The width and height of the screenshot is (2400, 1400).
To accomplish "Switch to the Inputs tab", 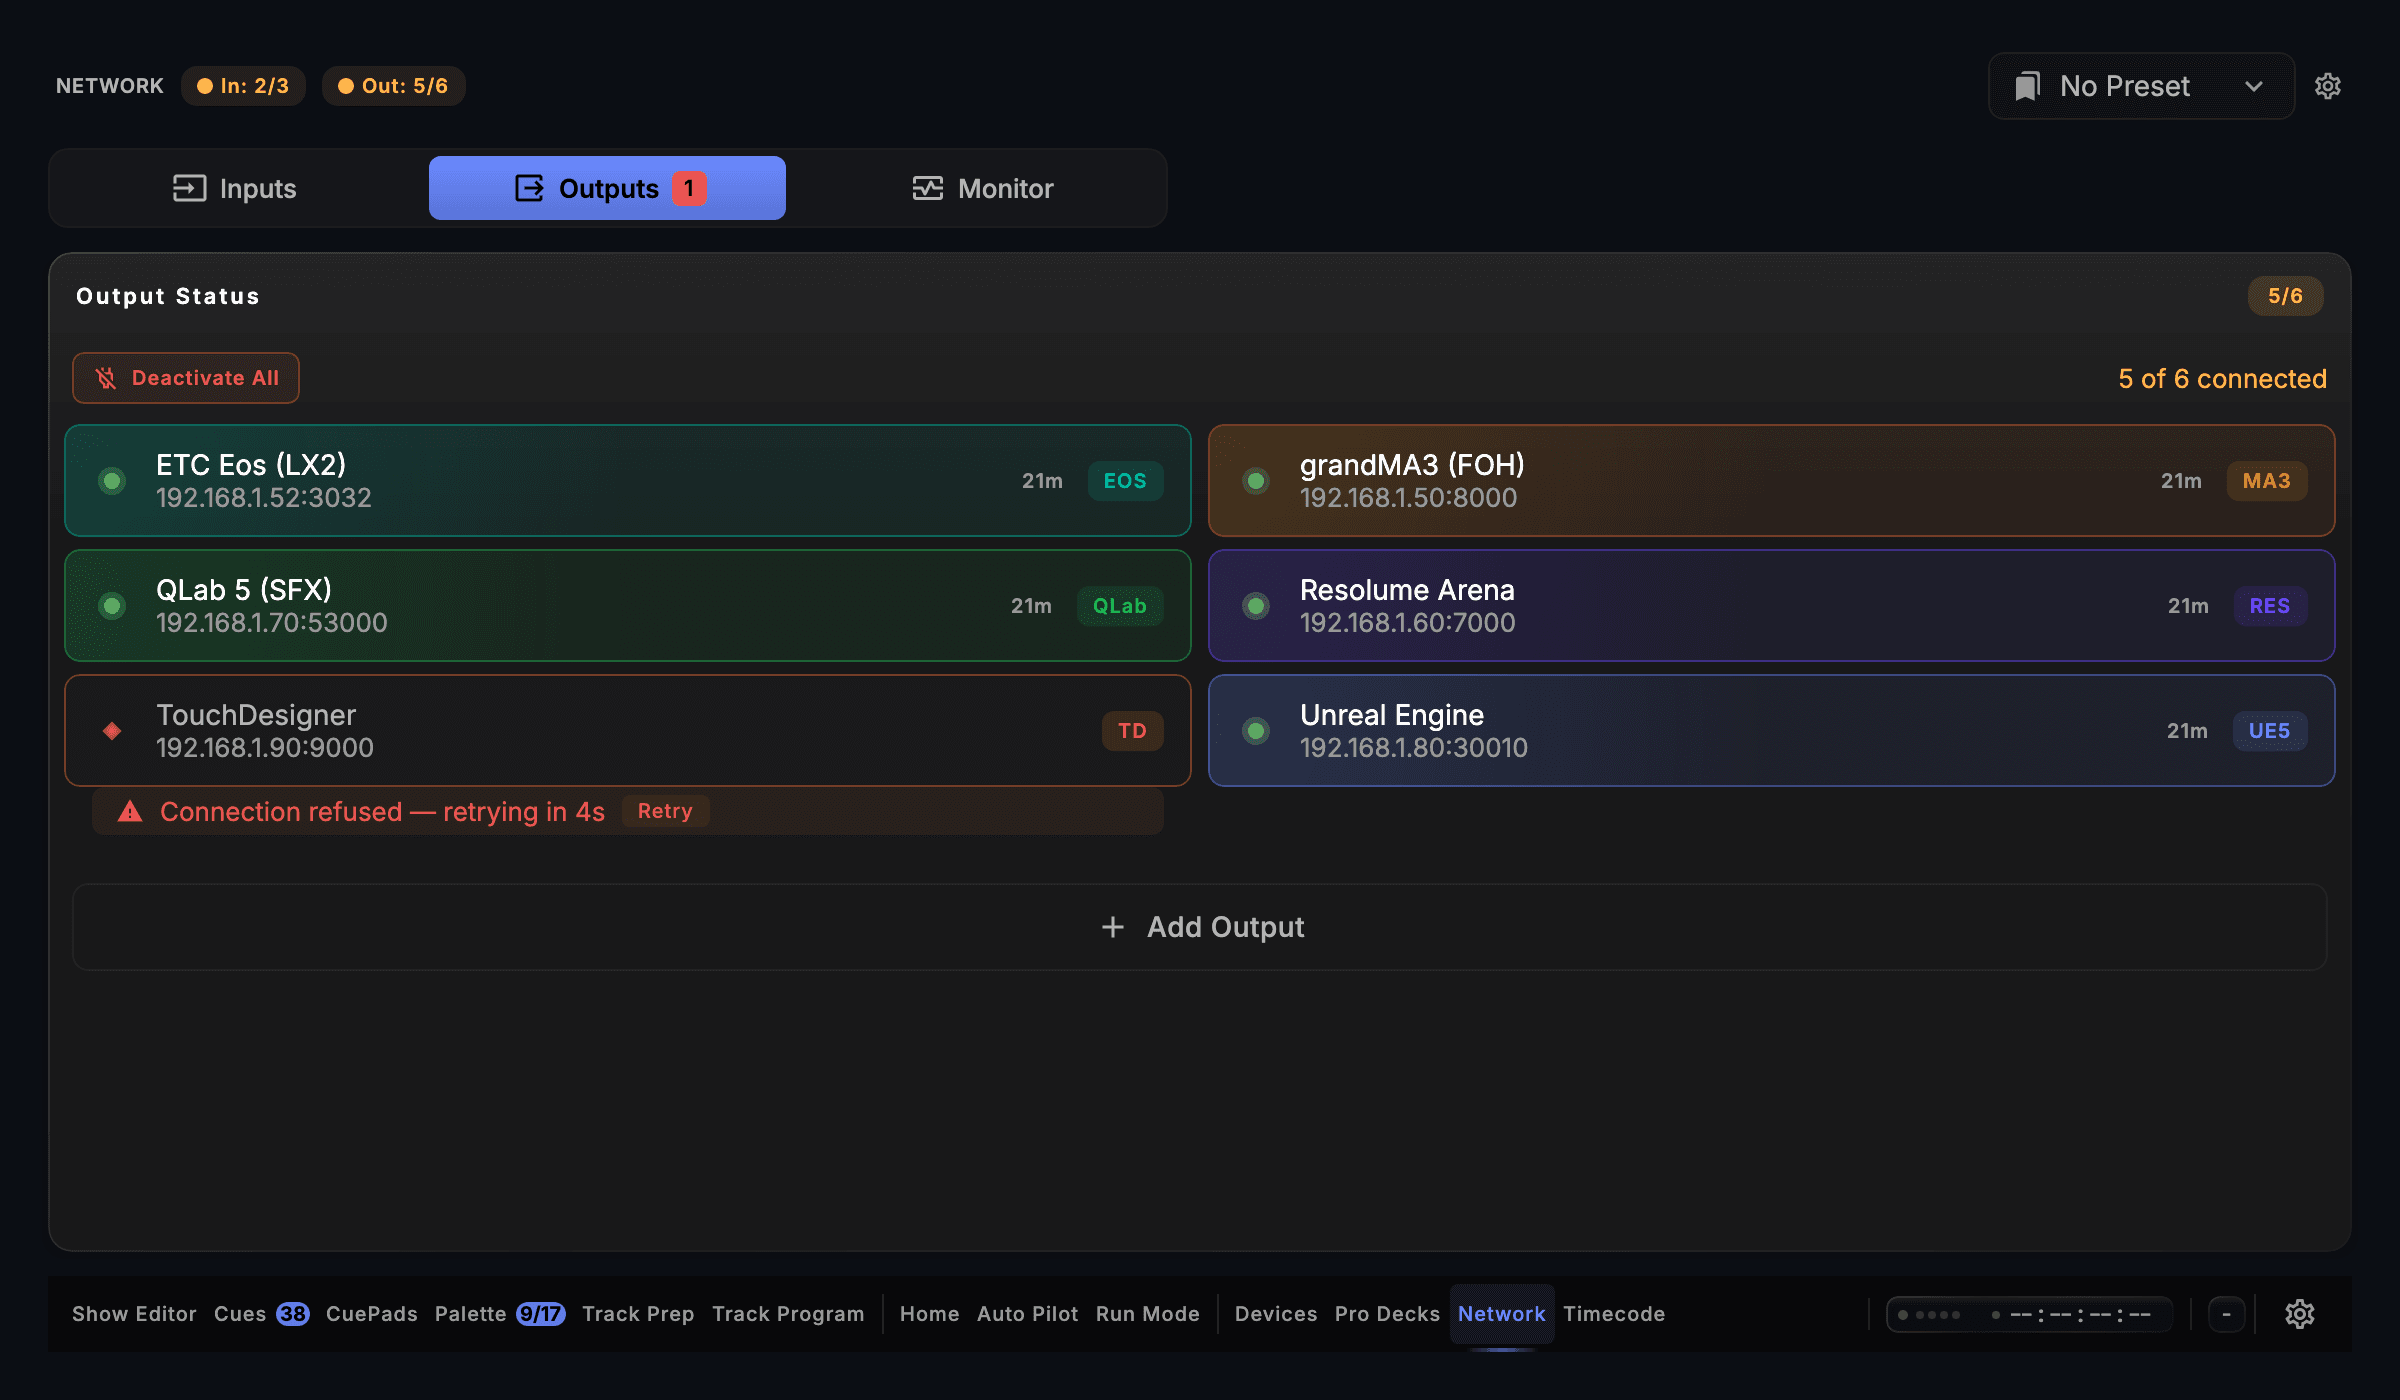I will [x=235, y=188].
